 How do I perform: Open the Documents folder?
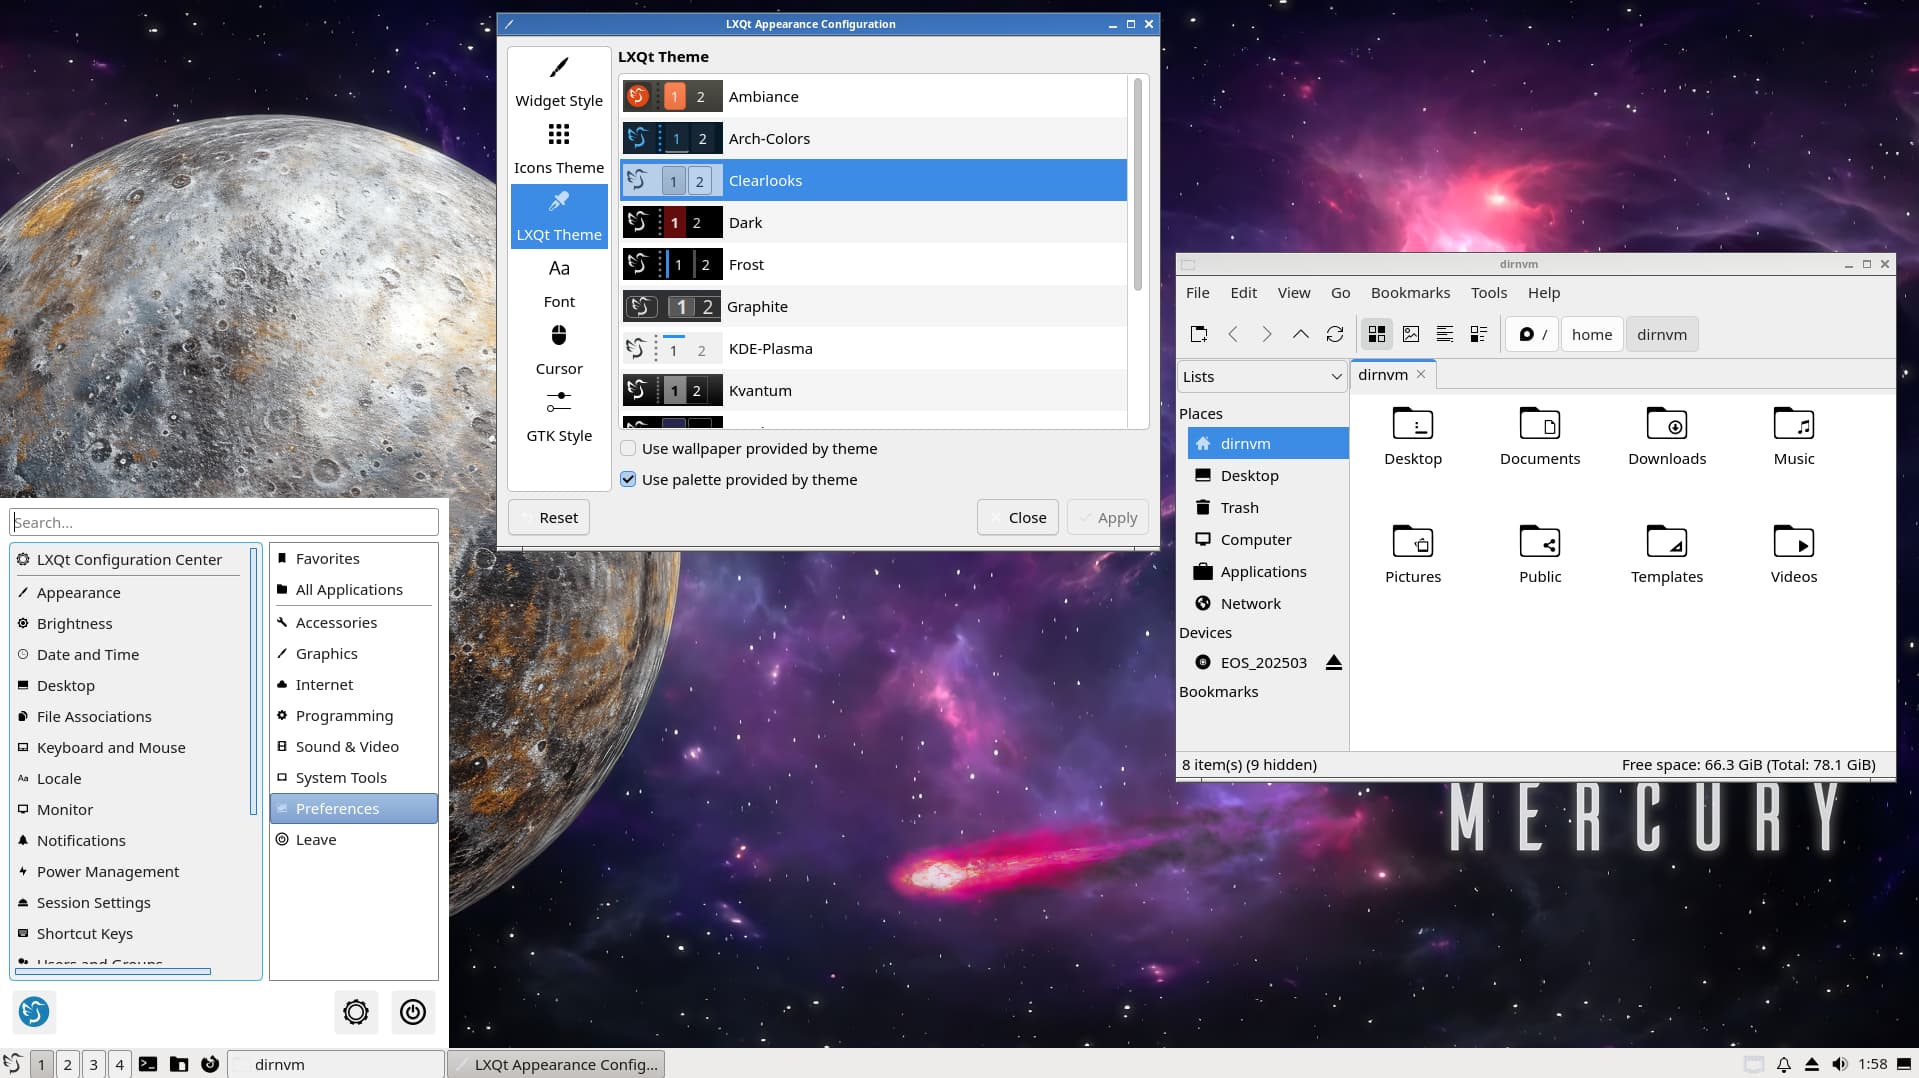pyautogui.click(x=1540, y=436)
